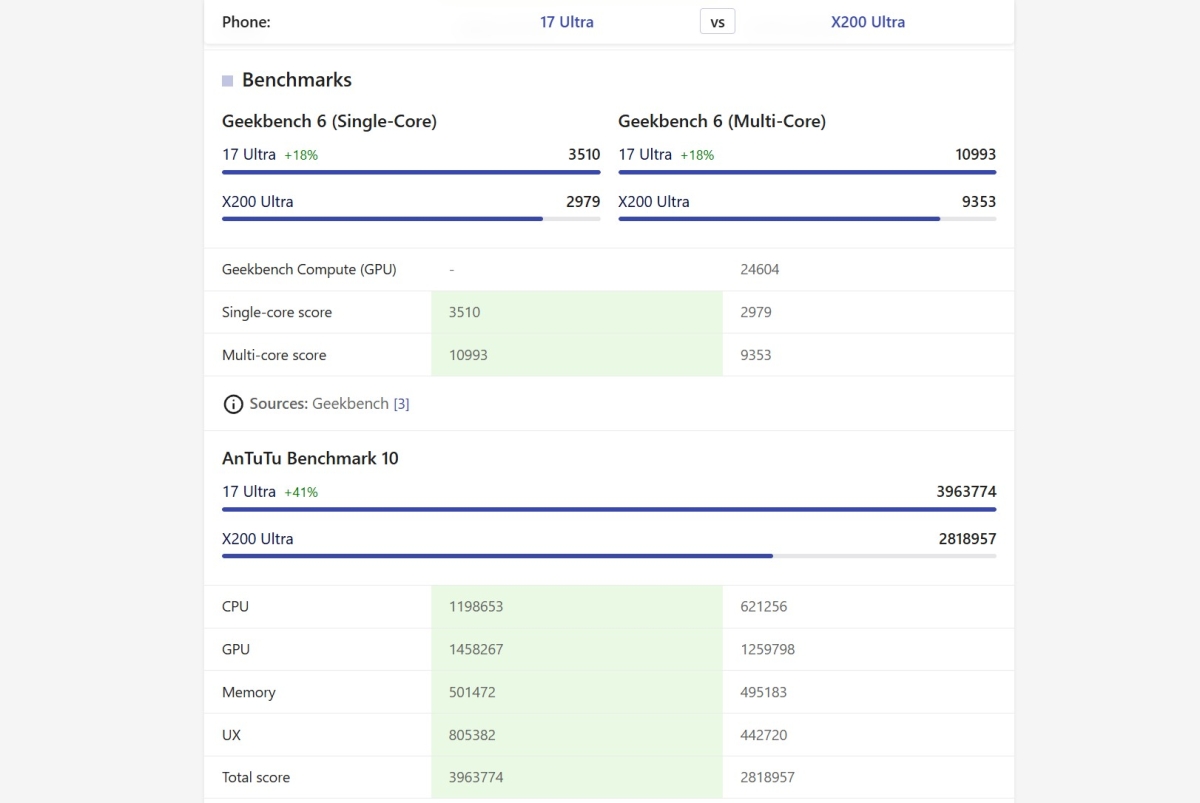Select the highlighted 10993 multi-core score cell
This screenshot has height=803, width=1200.
pyautogui.click(x=576, y=355)
